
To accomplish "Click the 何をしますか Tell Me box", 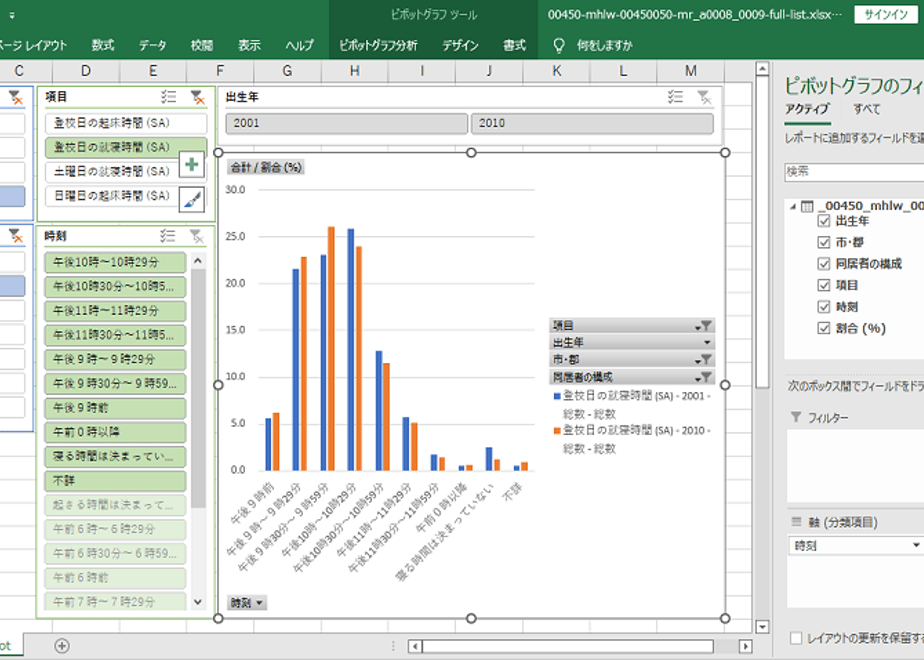I will pyautogui.click(x=605, y=45).
